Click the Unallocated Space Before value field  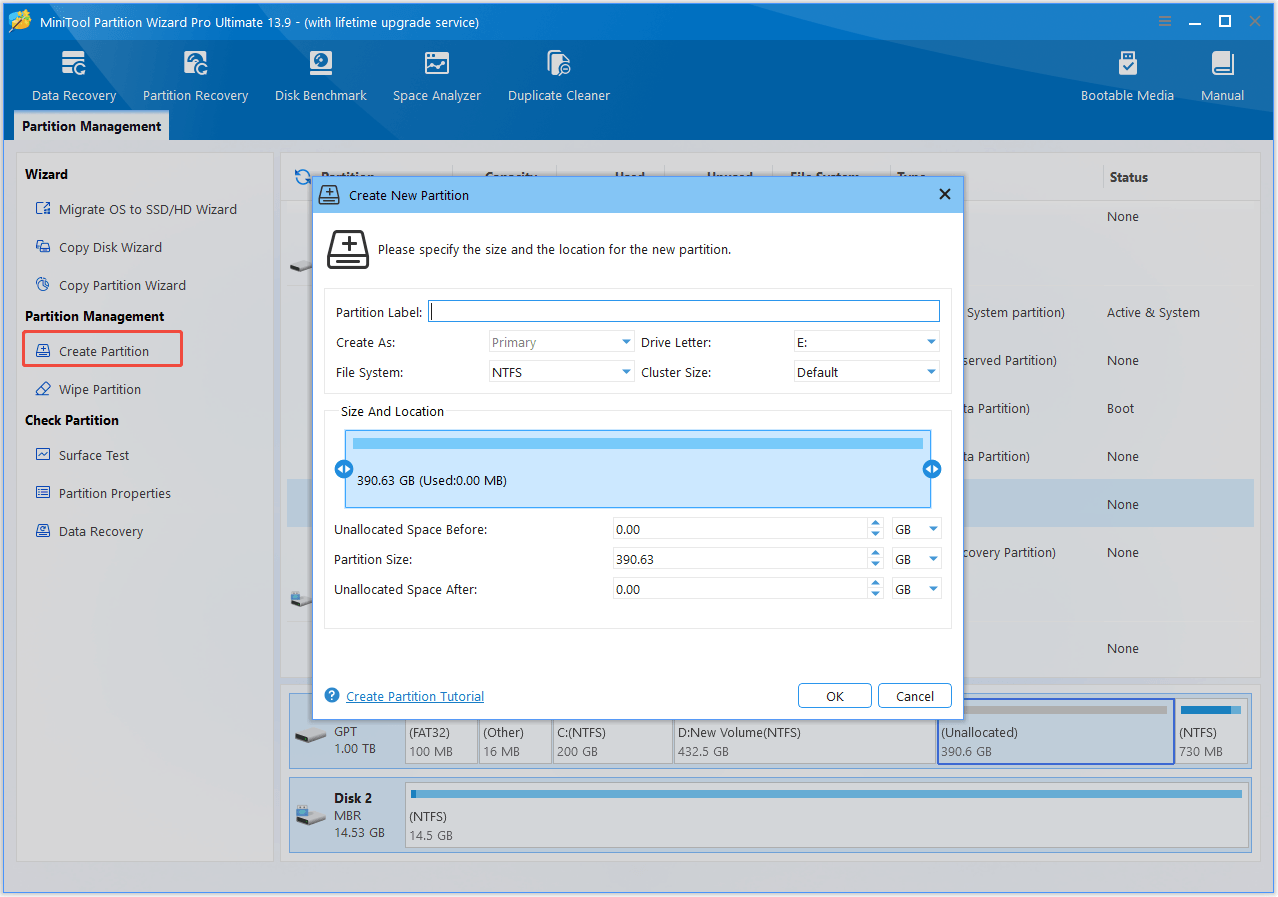pyautogui.click(x=740, y=529)
